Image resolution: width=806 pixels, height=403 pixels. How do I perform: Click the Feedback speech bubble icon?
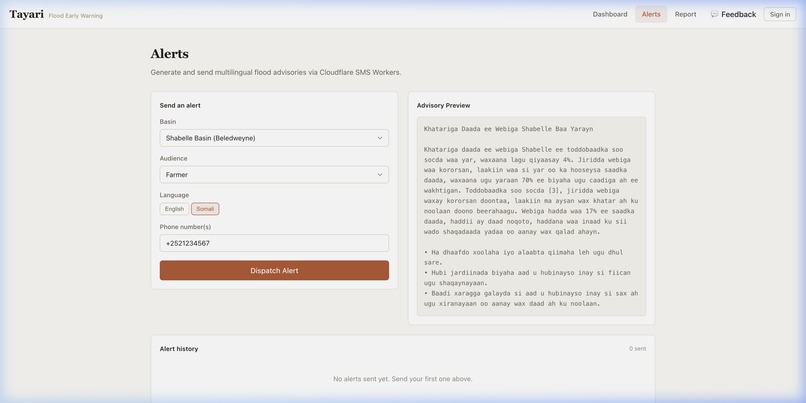[714, 14]
